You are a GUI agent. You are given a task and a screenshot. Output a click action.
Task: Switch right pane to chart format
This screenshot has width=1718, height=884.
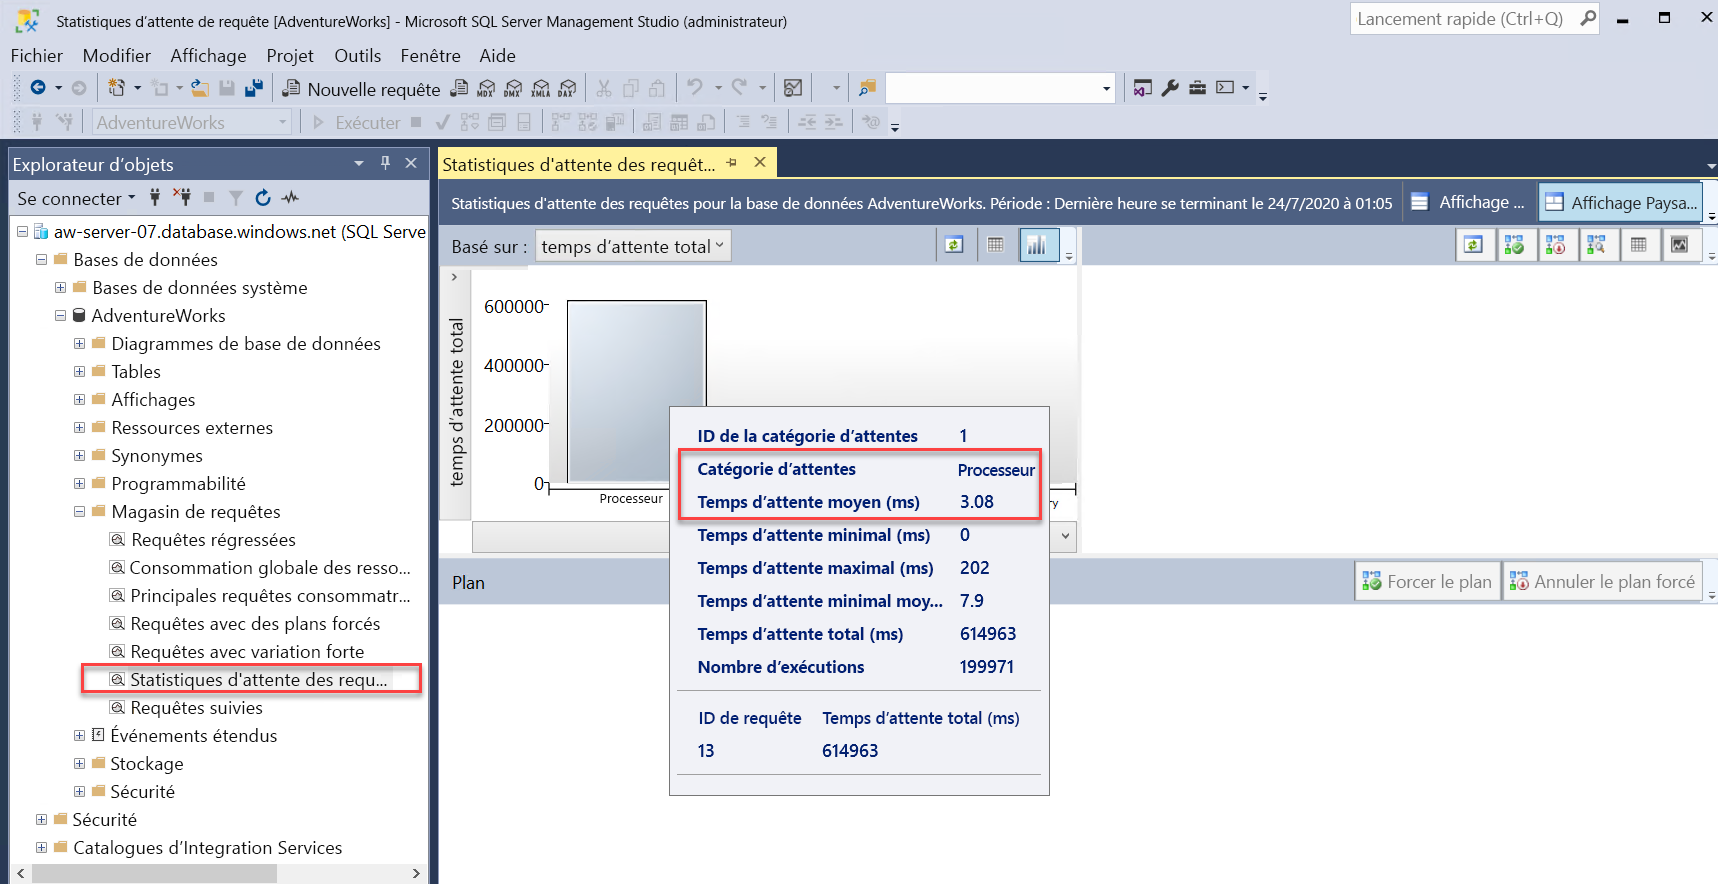1679,245
